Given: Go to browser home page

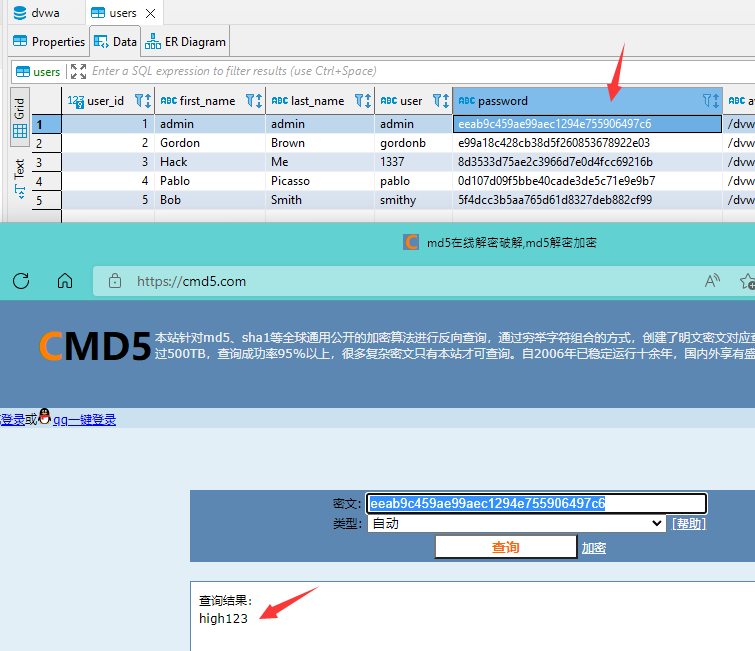Looking at the screenshot, I should pos(65,280).
